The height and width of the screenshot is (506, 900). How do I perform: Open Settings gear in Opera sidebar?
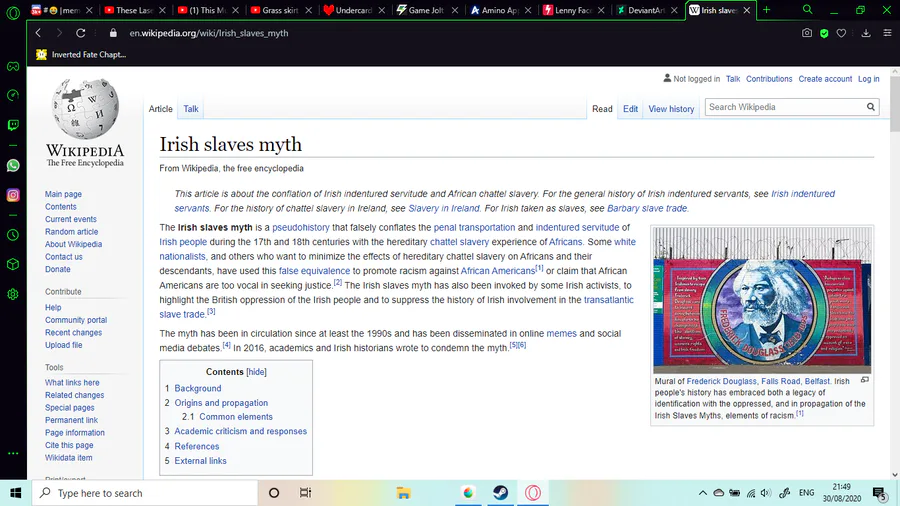(x=13, y=294)
